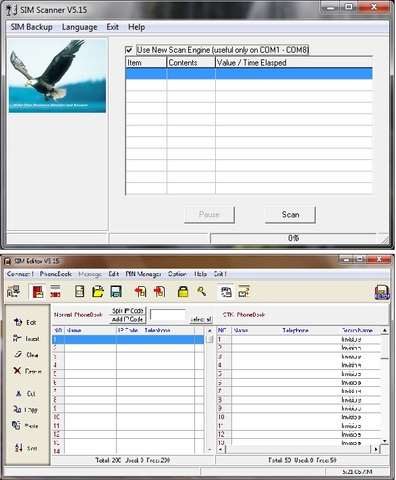The height and width of the screenshot is (480, 396).
Task: Click the floppy disk save toolbar icon
Action: 116,292
